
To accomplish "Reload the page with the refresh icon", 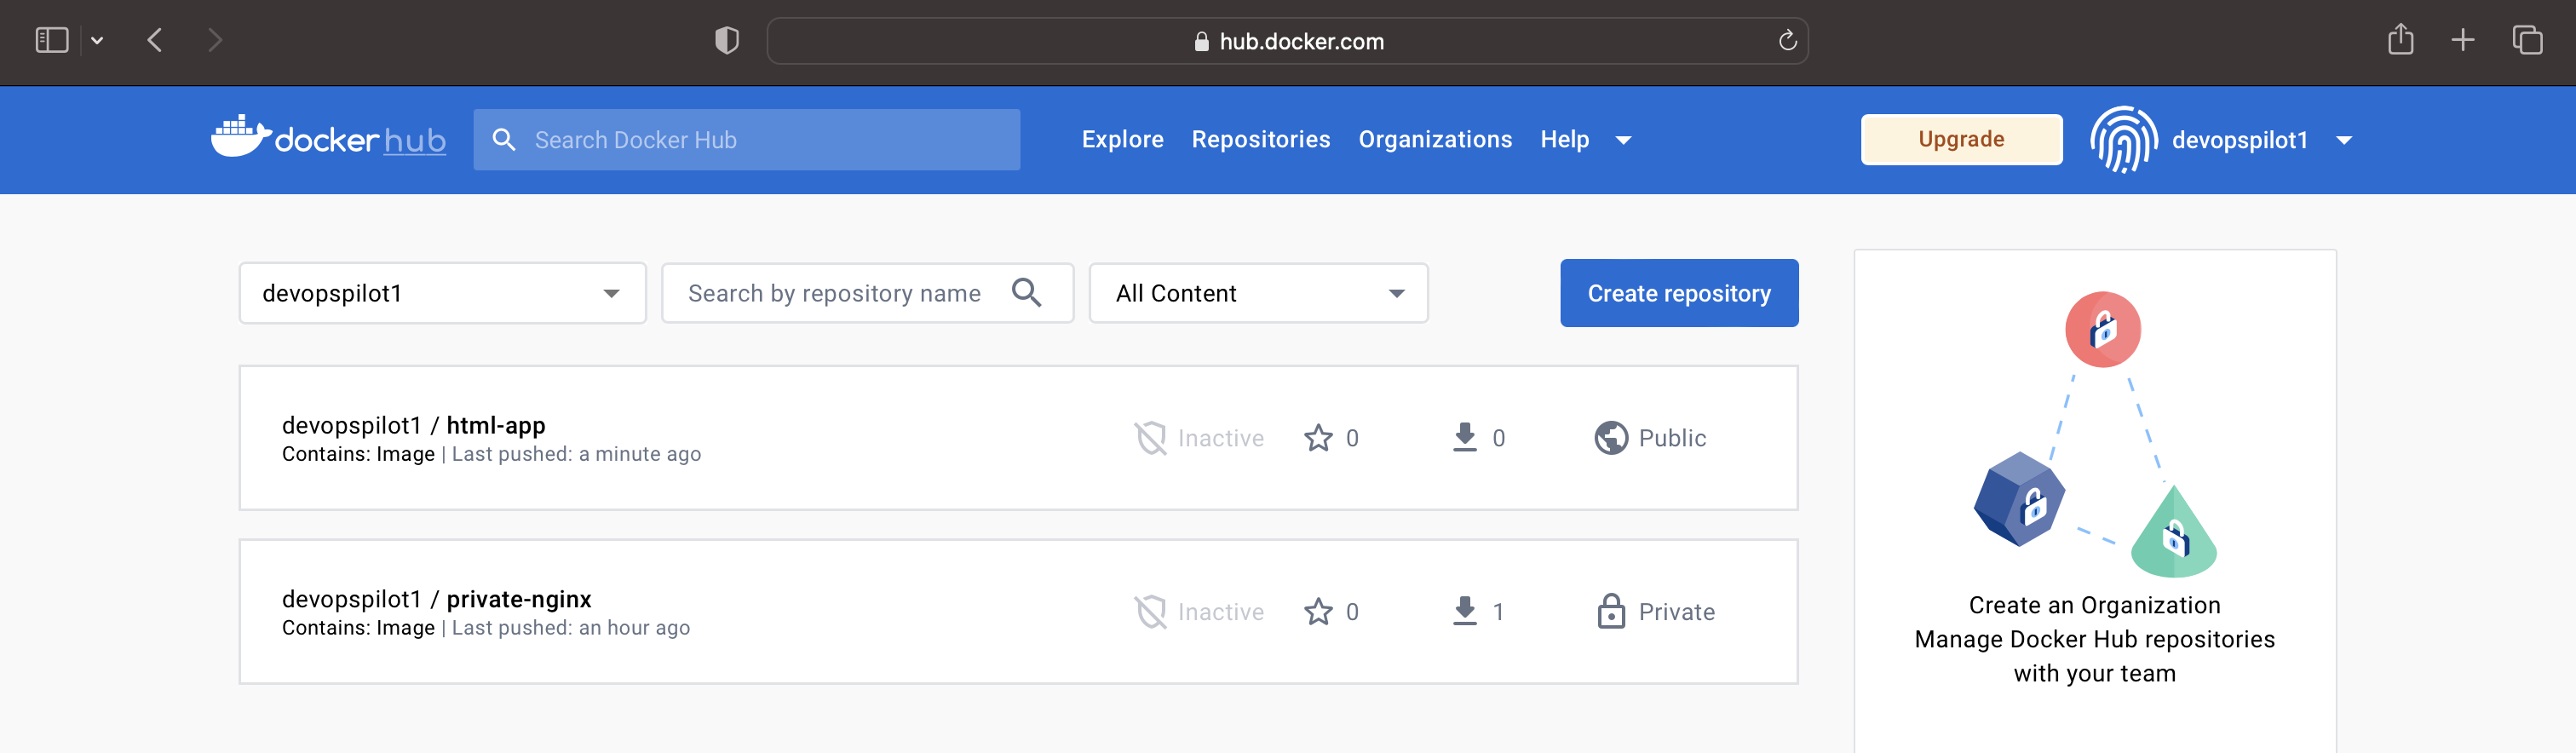I will pyautogui.click(x=1788, y=41).
